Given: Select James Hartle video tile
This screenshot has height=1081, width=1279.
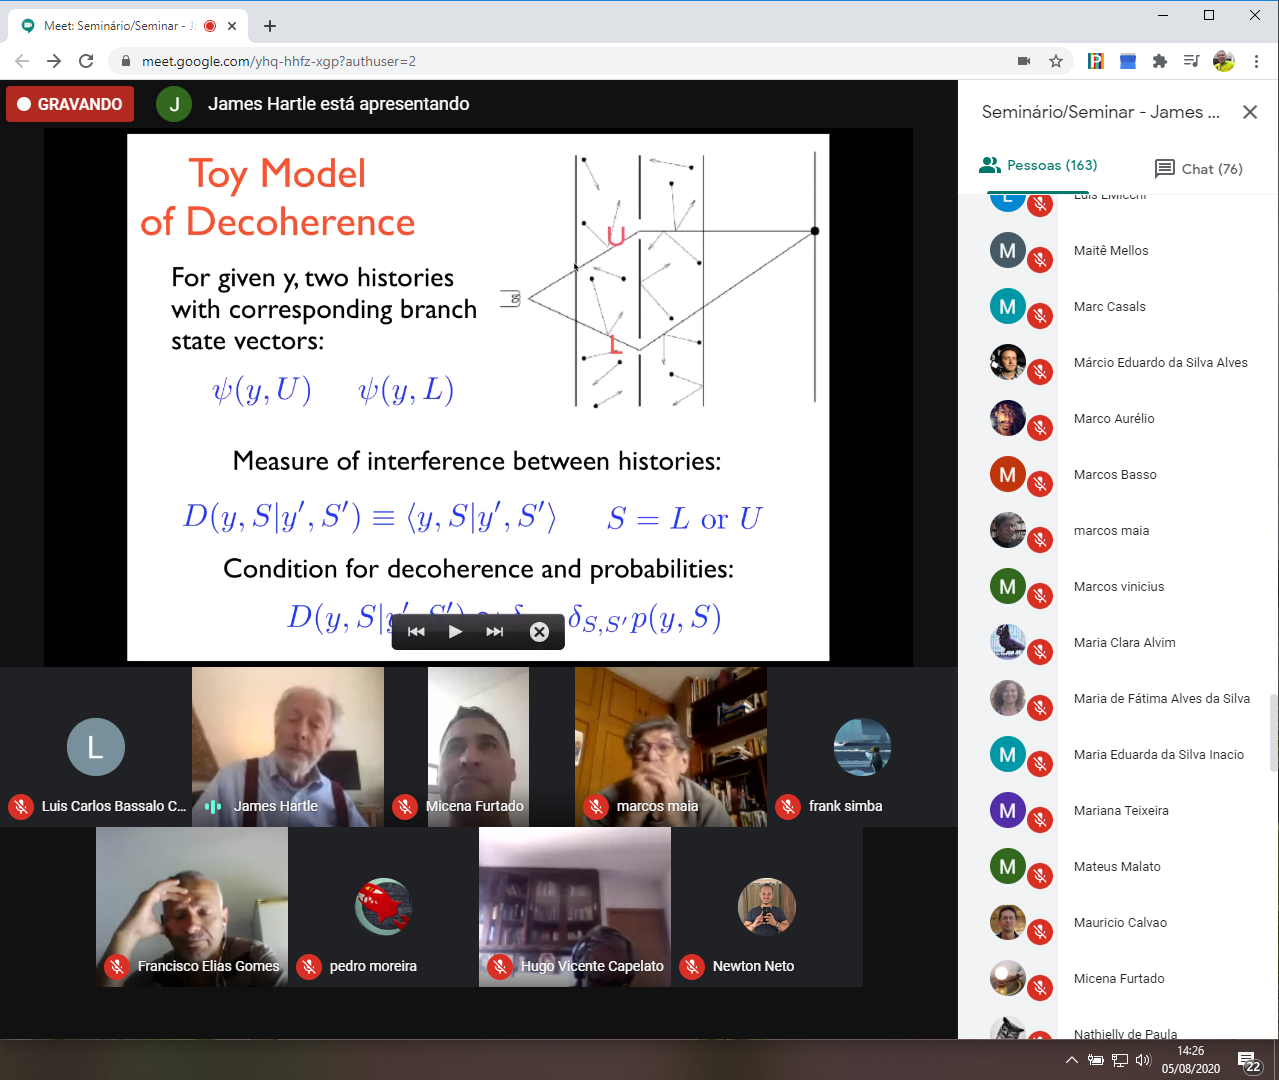Looking at the screenshot, I should click(x=288, y=747).
